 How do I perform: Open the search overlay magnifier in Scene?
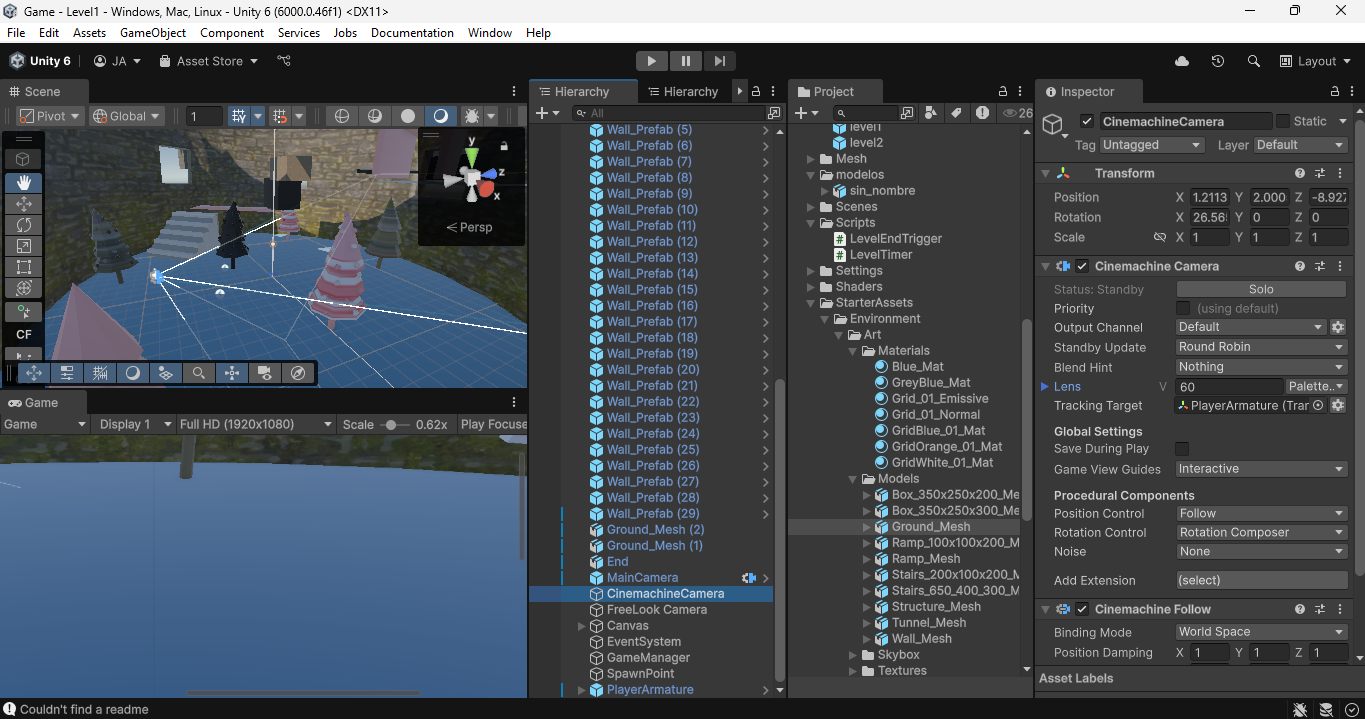(199, 373)
